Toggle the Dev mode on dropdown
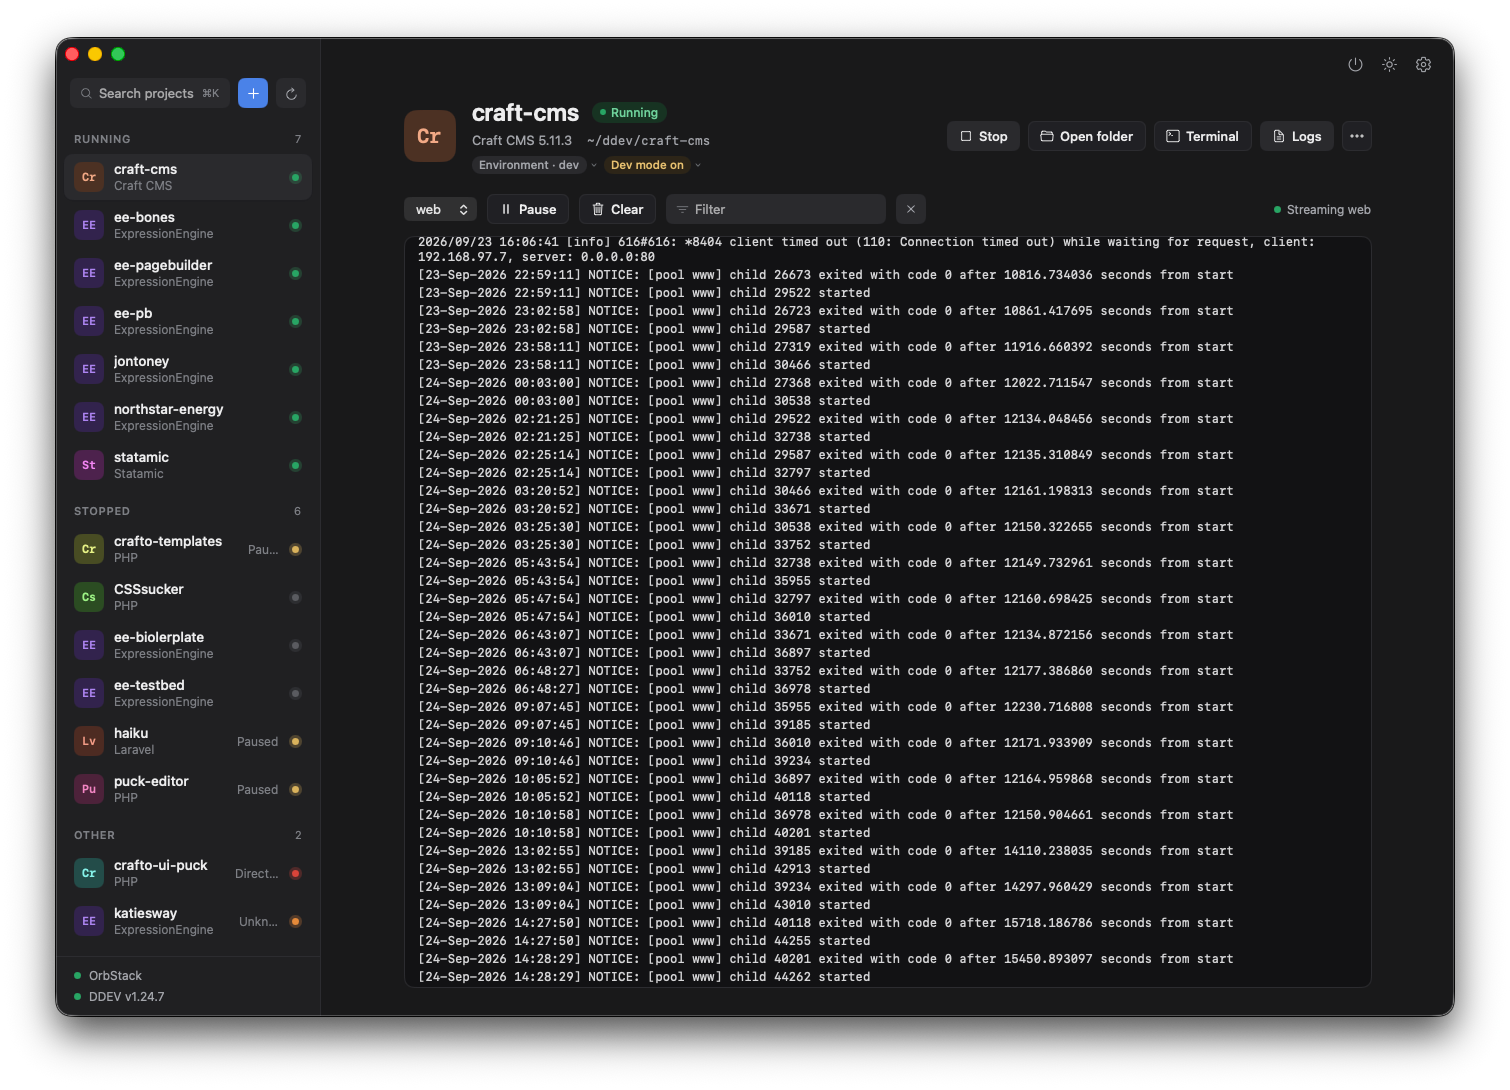This screenshot has width=1510, height=1090. 655,165
